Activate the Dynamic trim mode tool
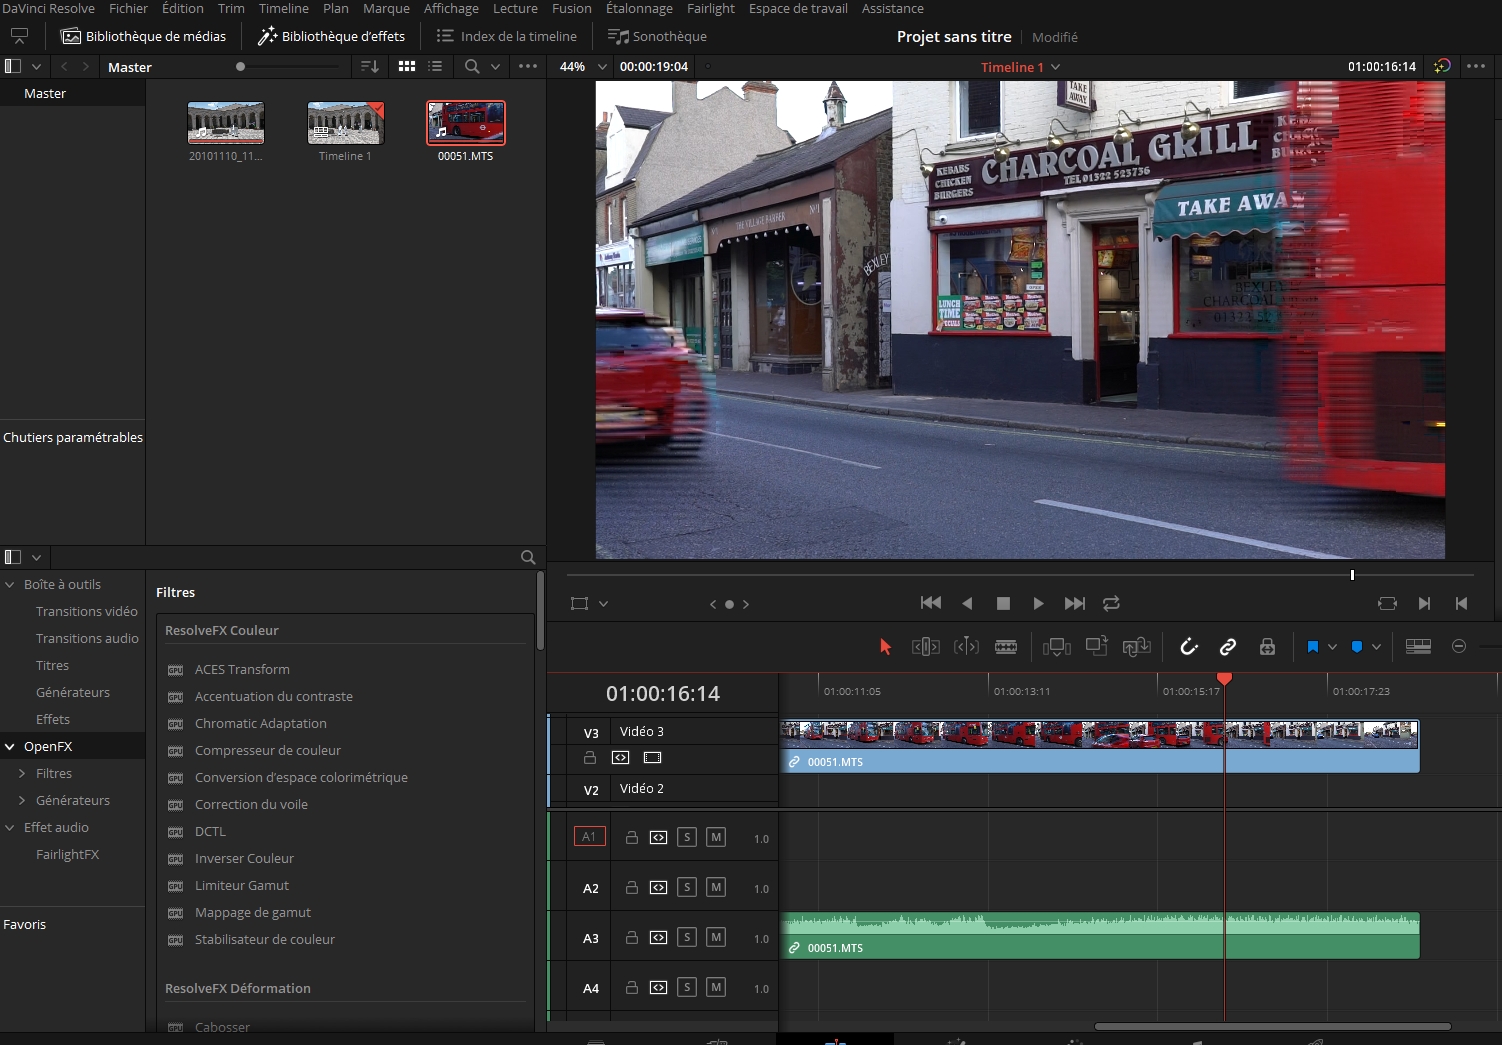The height and width of the screenshot is (1045, 1502). coord(966,647)
